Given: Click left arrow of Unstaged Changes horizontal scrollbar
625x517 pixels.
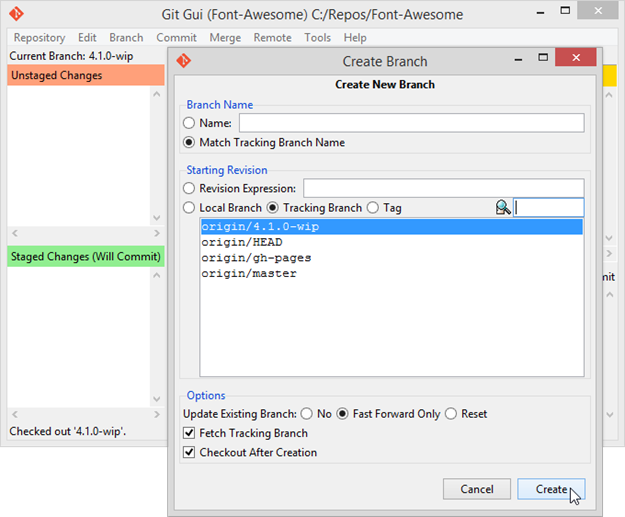Looking at the screenshot, I should (x=15, y=233).
